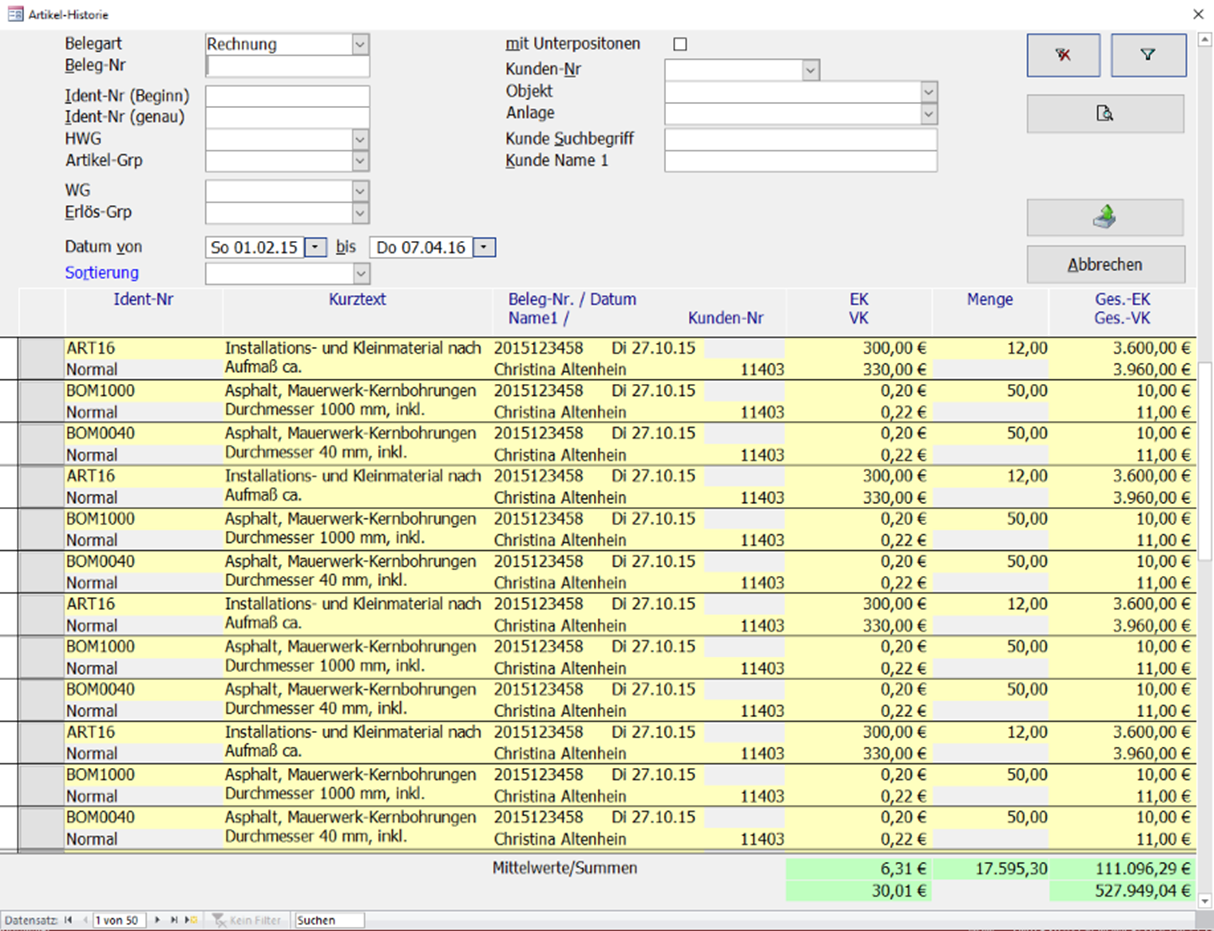The height and width of the screenshot is (931, 1214).
Task: Open the 'Datum von' date picker dropdown
Action: tap(315, 247)
